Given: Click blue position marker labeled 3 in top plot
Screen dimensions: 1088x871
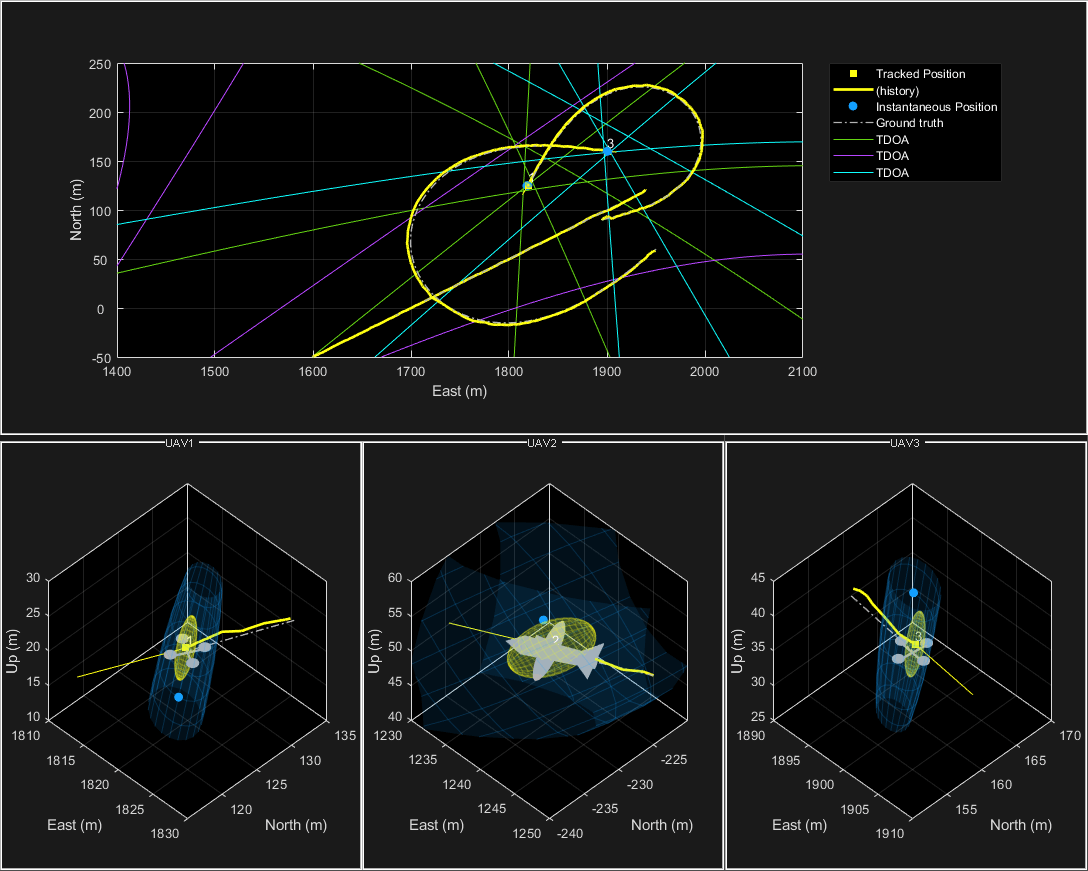Looking at the screenshot, I should [x=606, y=151].
